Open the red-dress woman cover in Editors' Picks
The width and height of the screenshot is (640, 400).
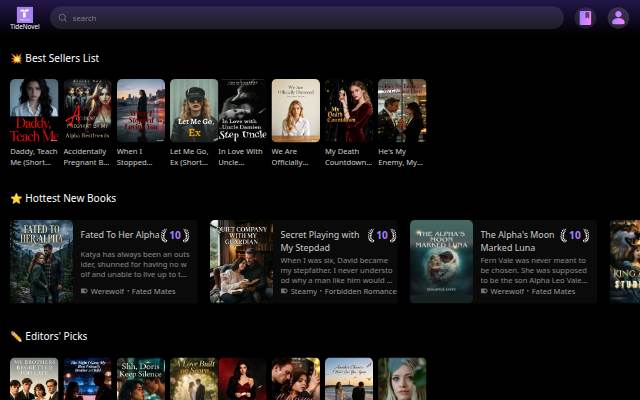click(242, 379)
